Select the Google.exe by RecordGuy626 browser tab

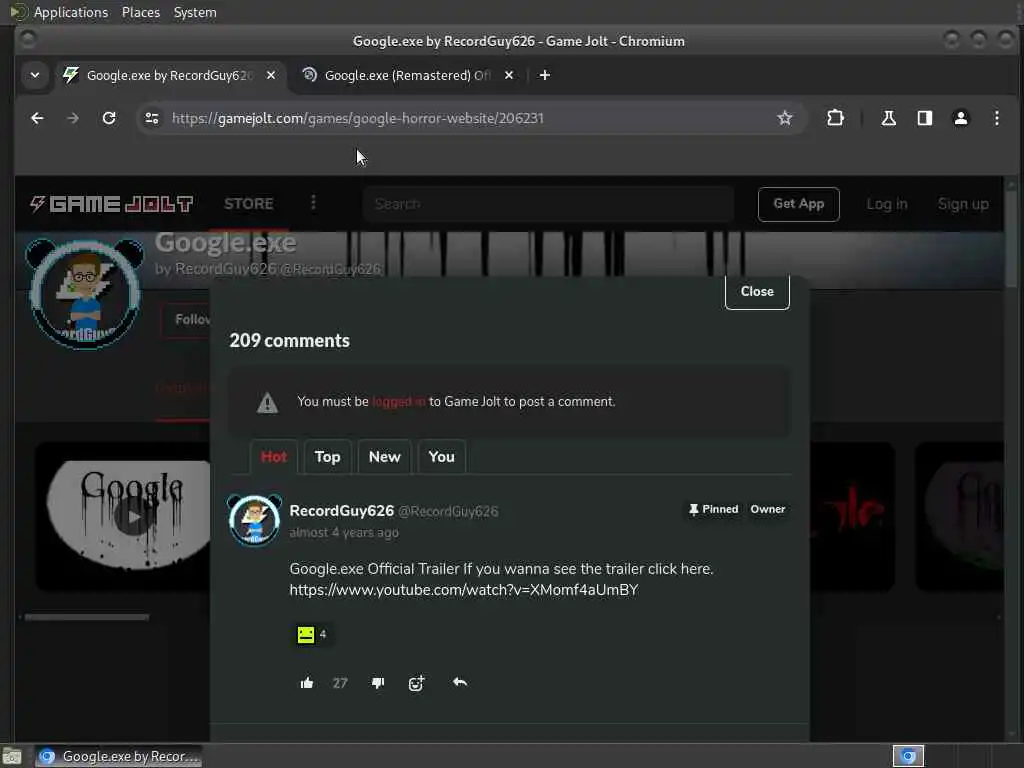tap(169, 75)
